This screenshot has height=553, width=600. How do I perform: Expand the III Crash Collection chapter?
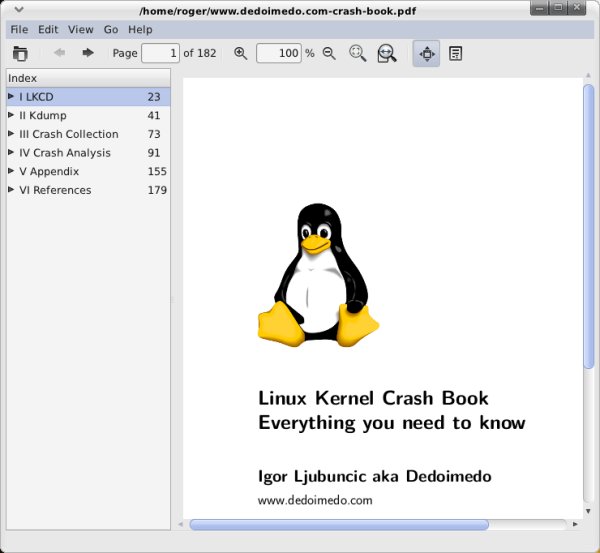(11, 134)
